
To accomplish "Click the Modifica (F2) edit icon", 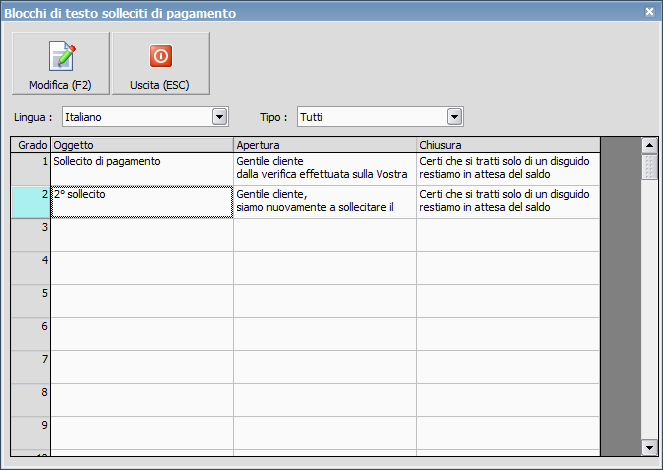I will click(x=60, y=56).
